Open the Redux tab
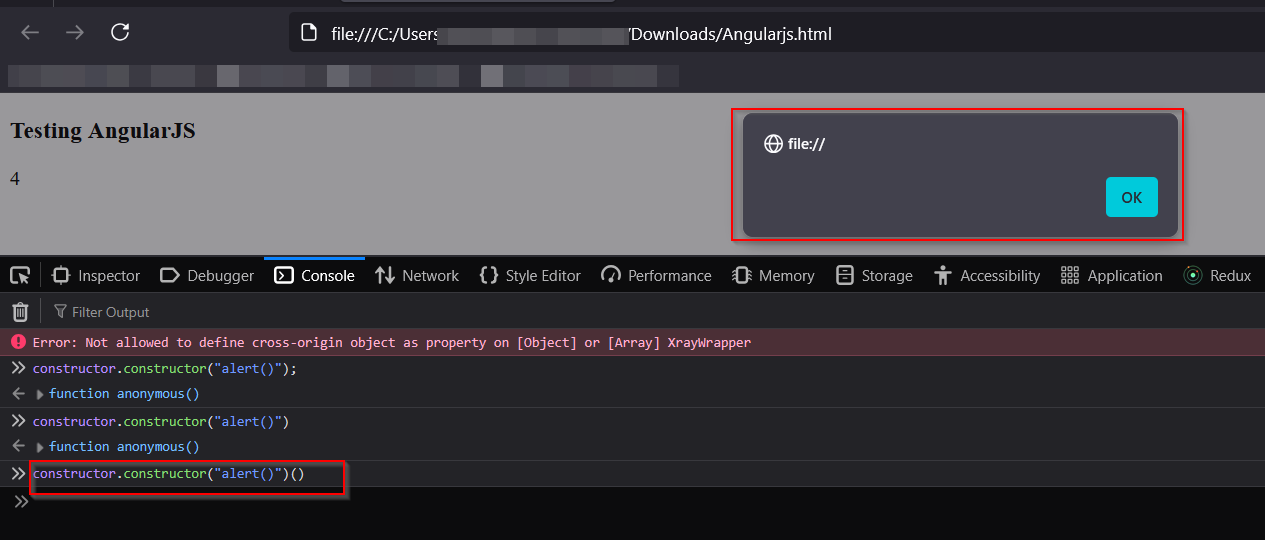The height and width of the screenshot is (540, 1265). click(1217, 276)
